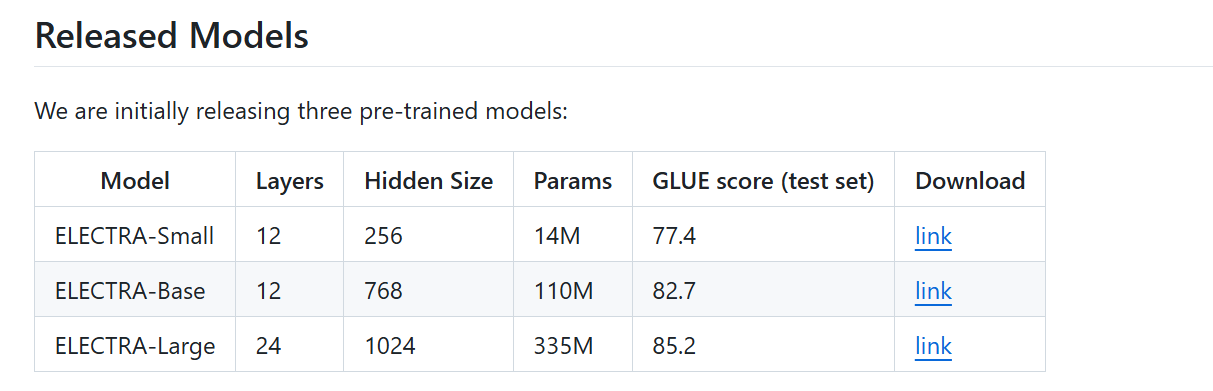The image size is (1213, 391).
Task: Open the ELECTRA-Large download link
Action: click(933, 347)
